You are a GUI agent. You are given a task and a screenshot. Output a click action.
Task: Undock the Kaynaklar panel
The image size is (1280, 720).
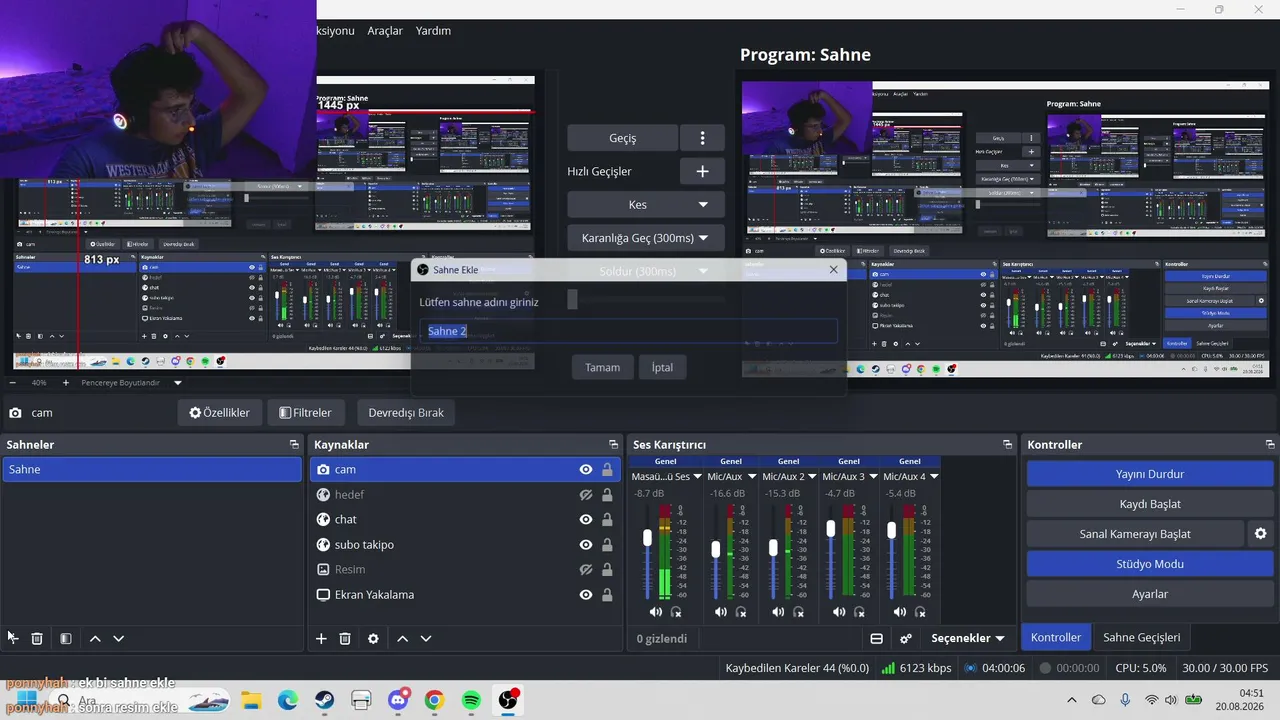614,444
